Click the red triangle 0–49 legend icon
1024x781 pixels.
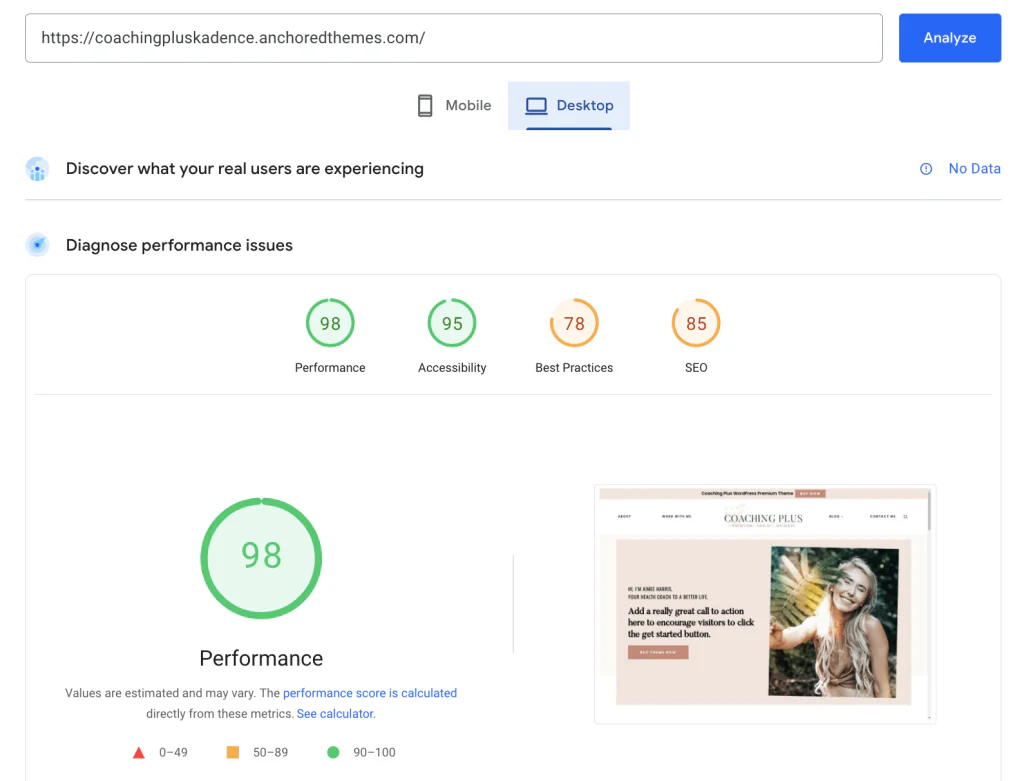138,753
